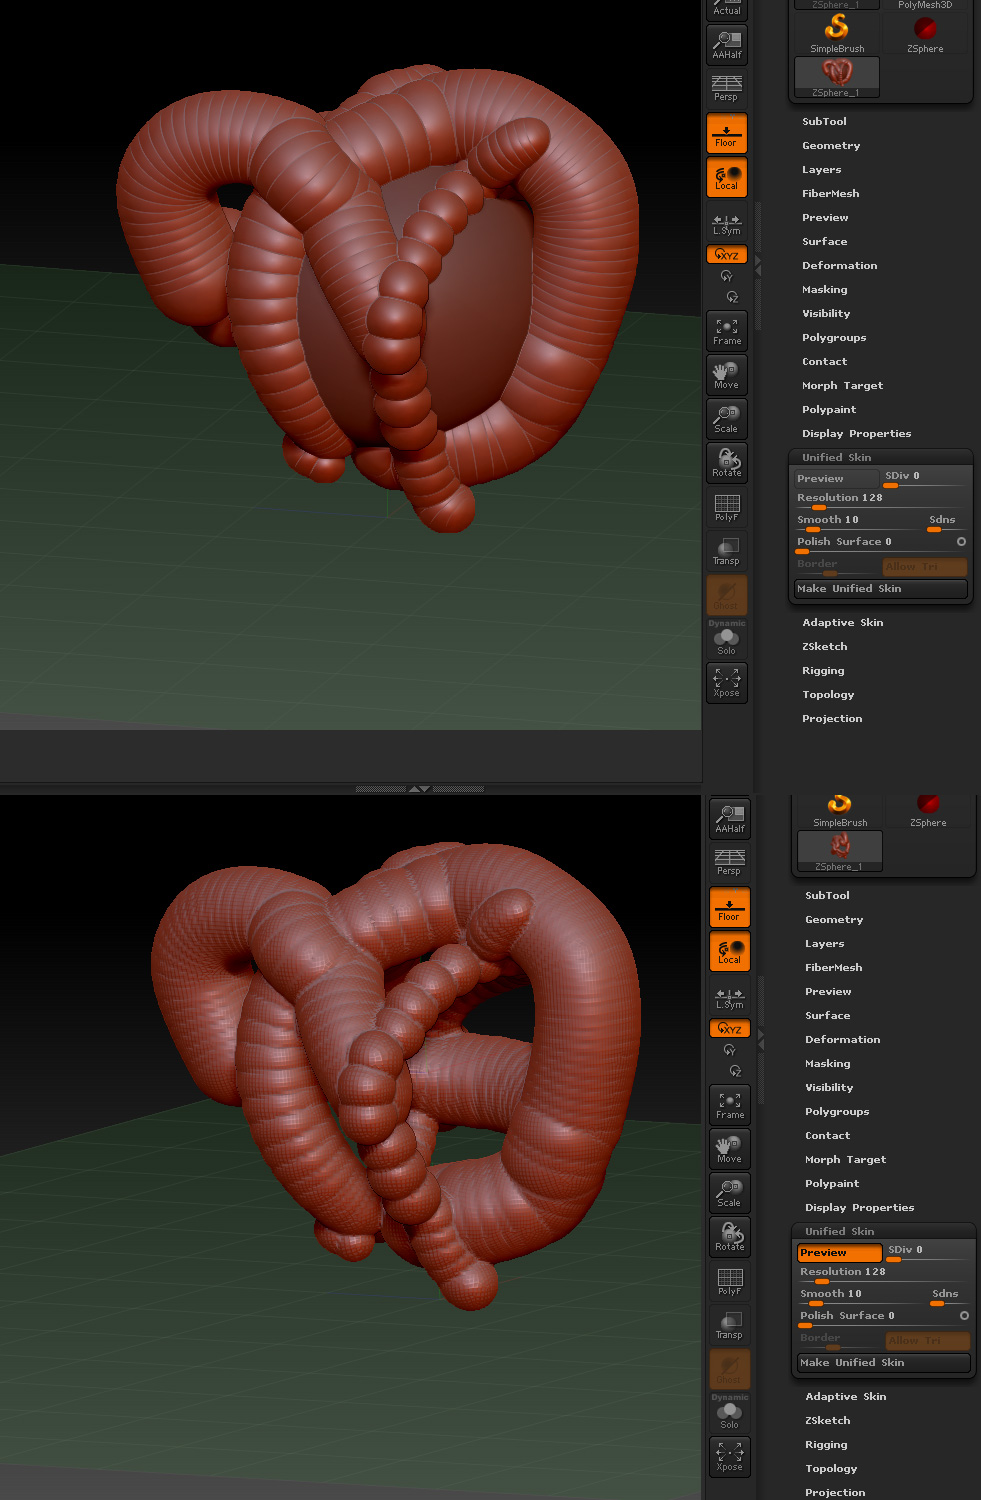981x1500 pixels.
Task: Toggle Local transformations in upper screenshot
Action: pyautogui.click(x=727, y=177)
